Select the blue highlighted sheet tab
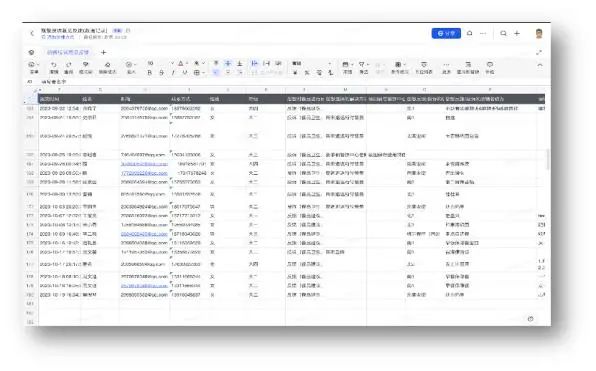596x371 pixels. 68,52
